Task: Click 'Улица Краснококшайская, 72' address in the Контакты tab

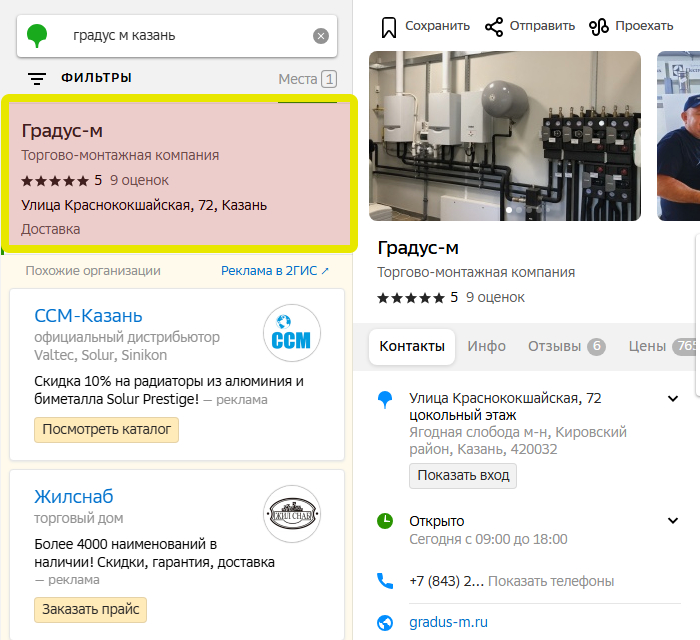Action: 505,398
